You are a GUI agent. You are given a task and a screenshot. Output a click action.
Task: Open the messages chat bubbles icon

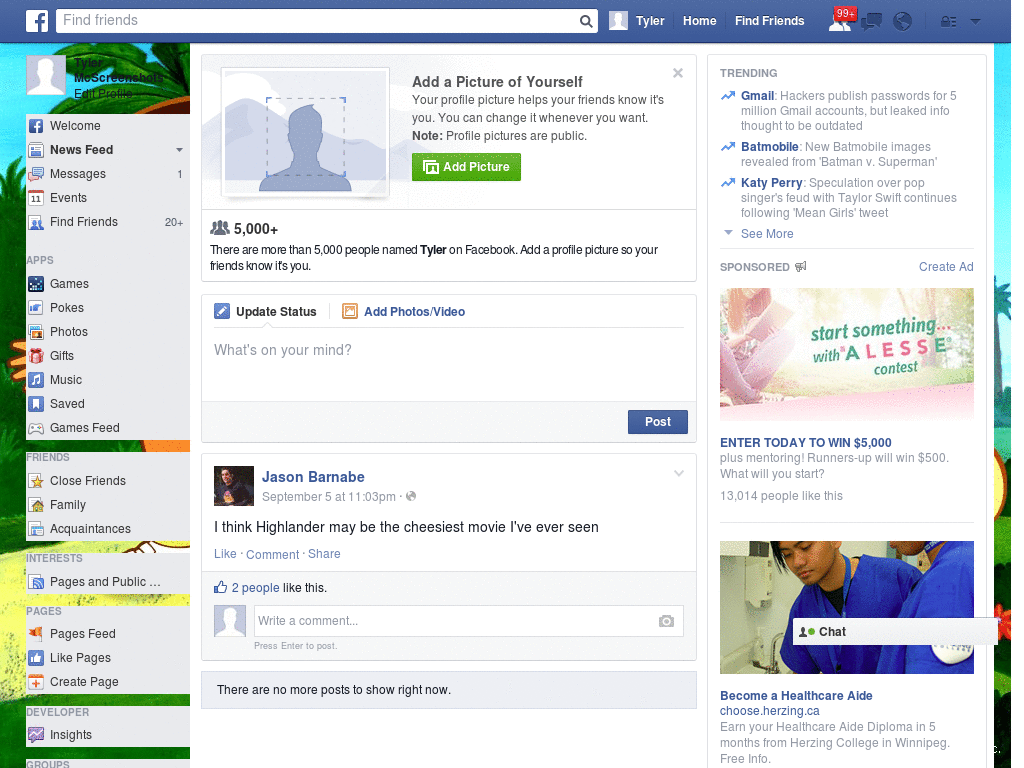871,22
